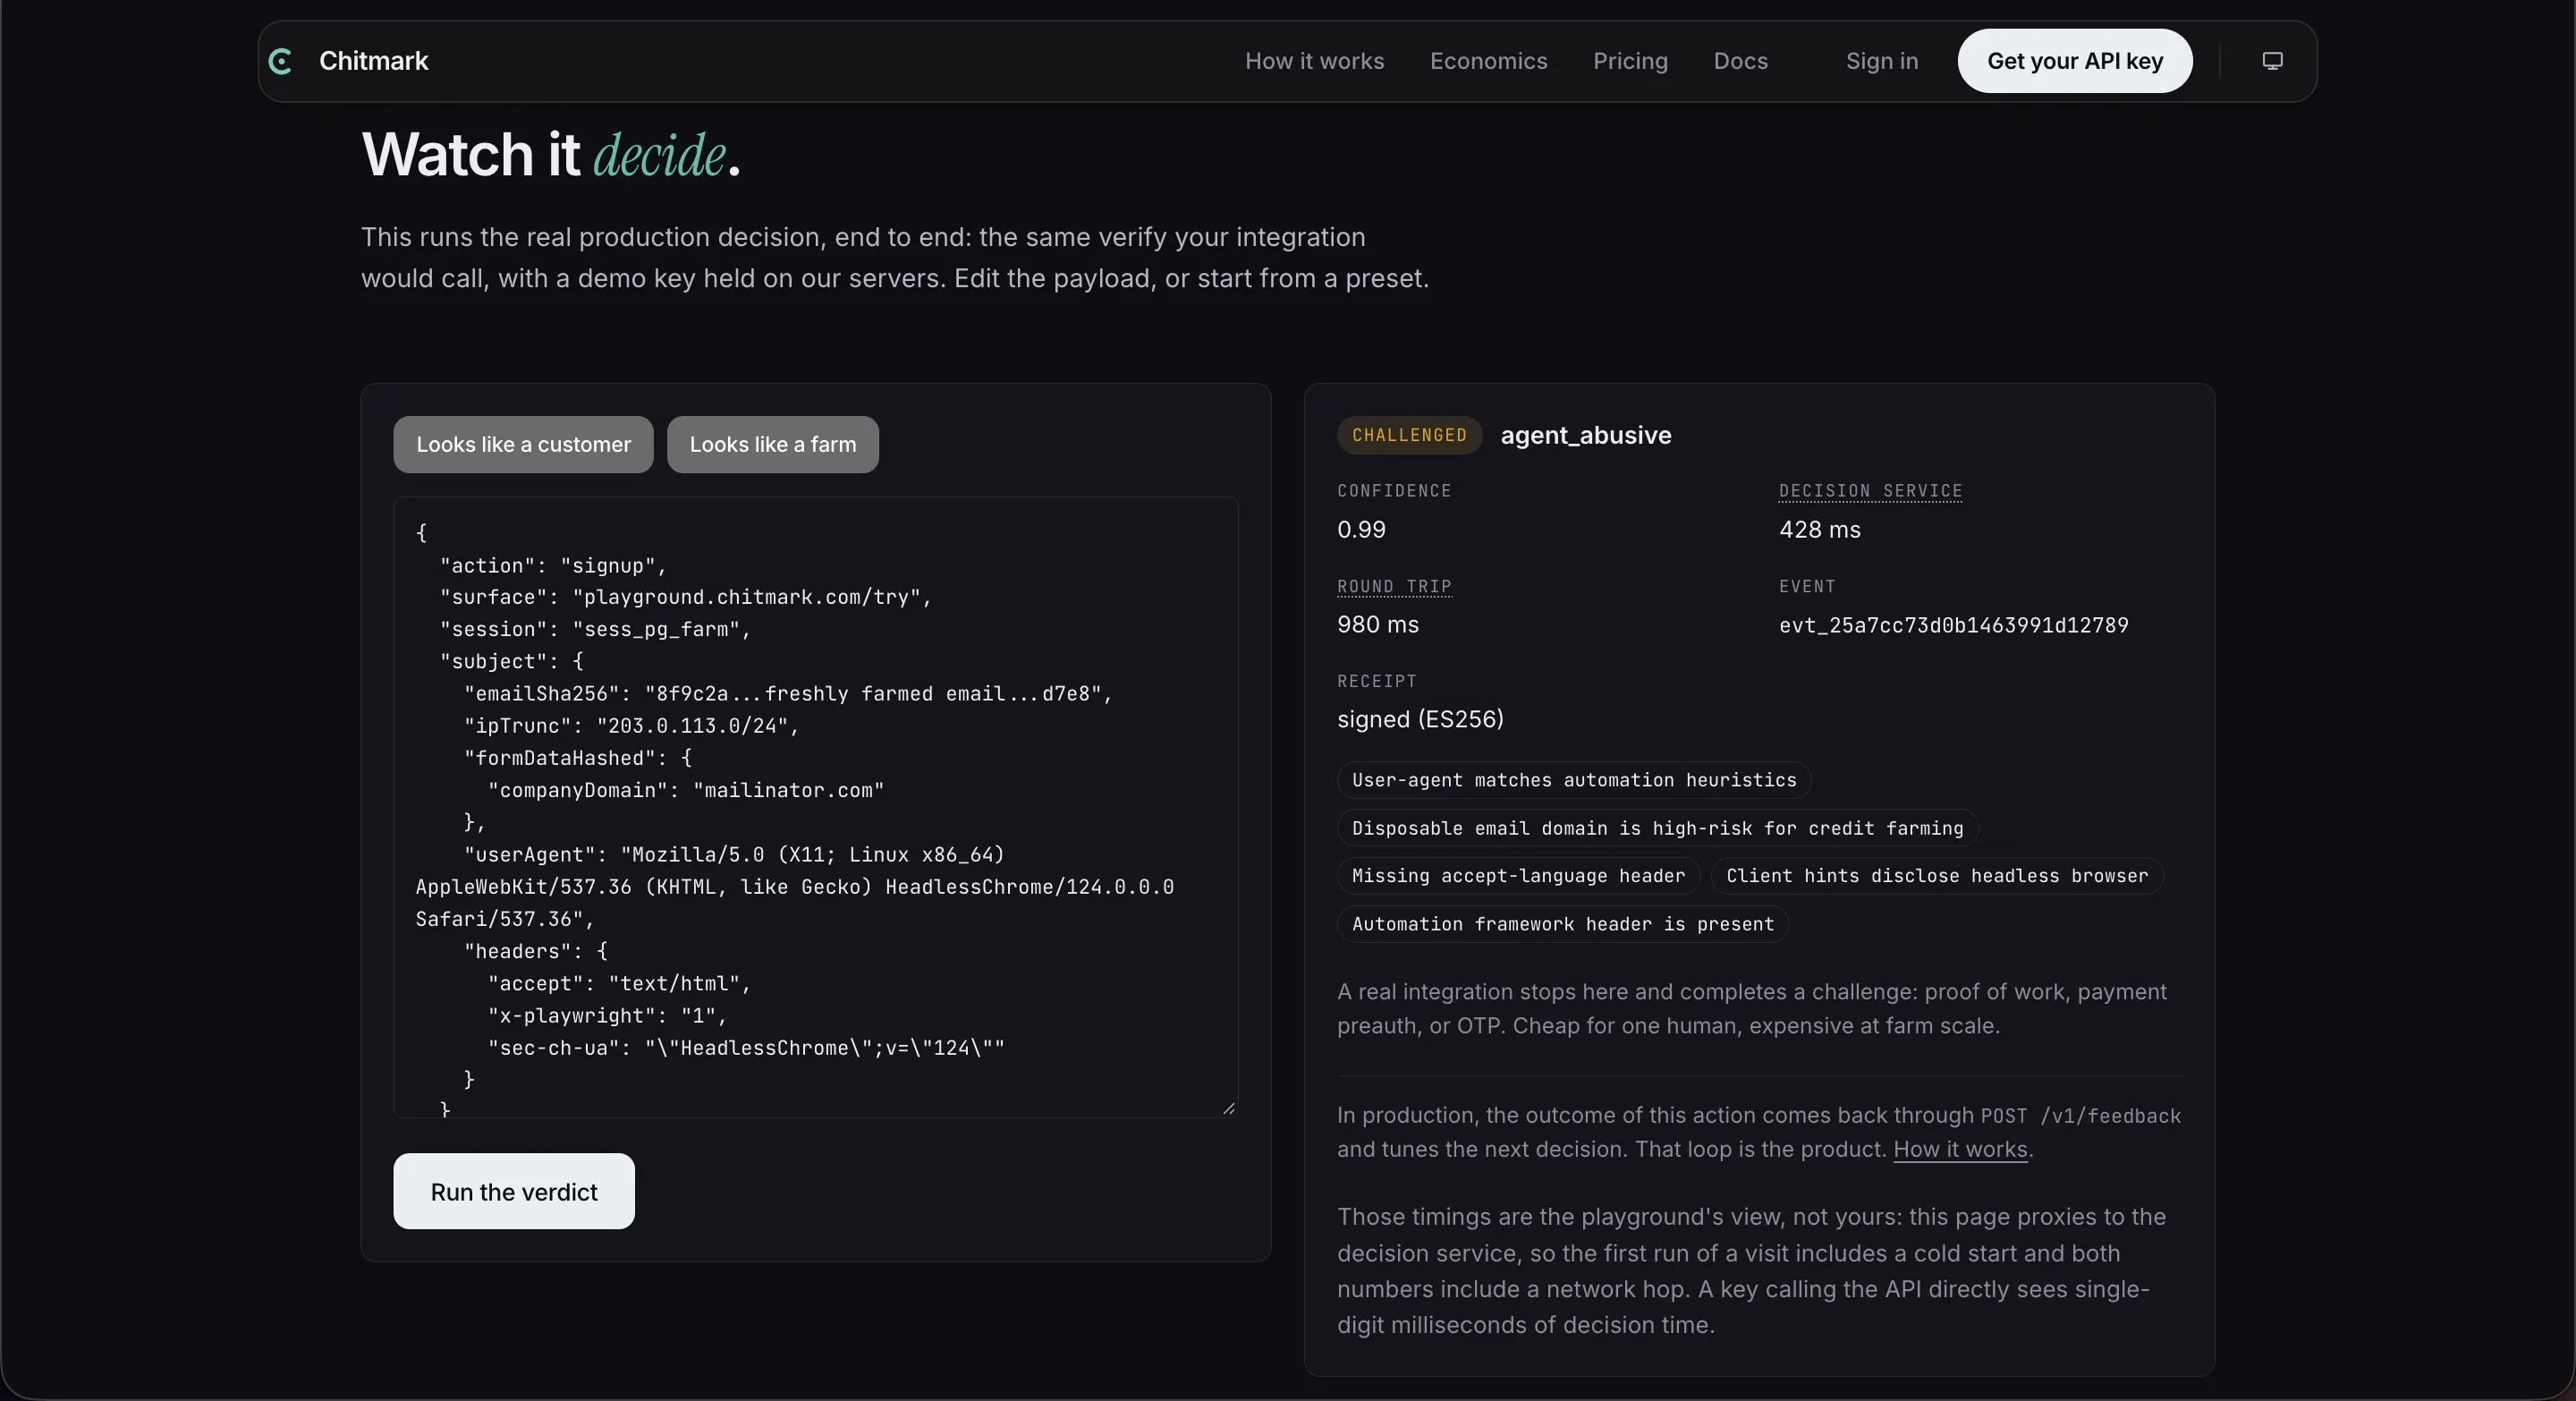The width and height of the screenshot is (2576, 1401).
Task: Click the ROUND TRIP dotted label
Action: tap(1394, 586)
